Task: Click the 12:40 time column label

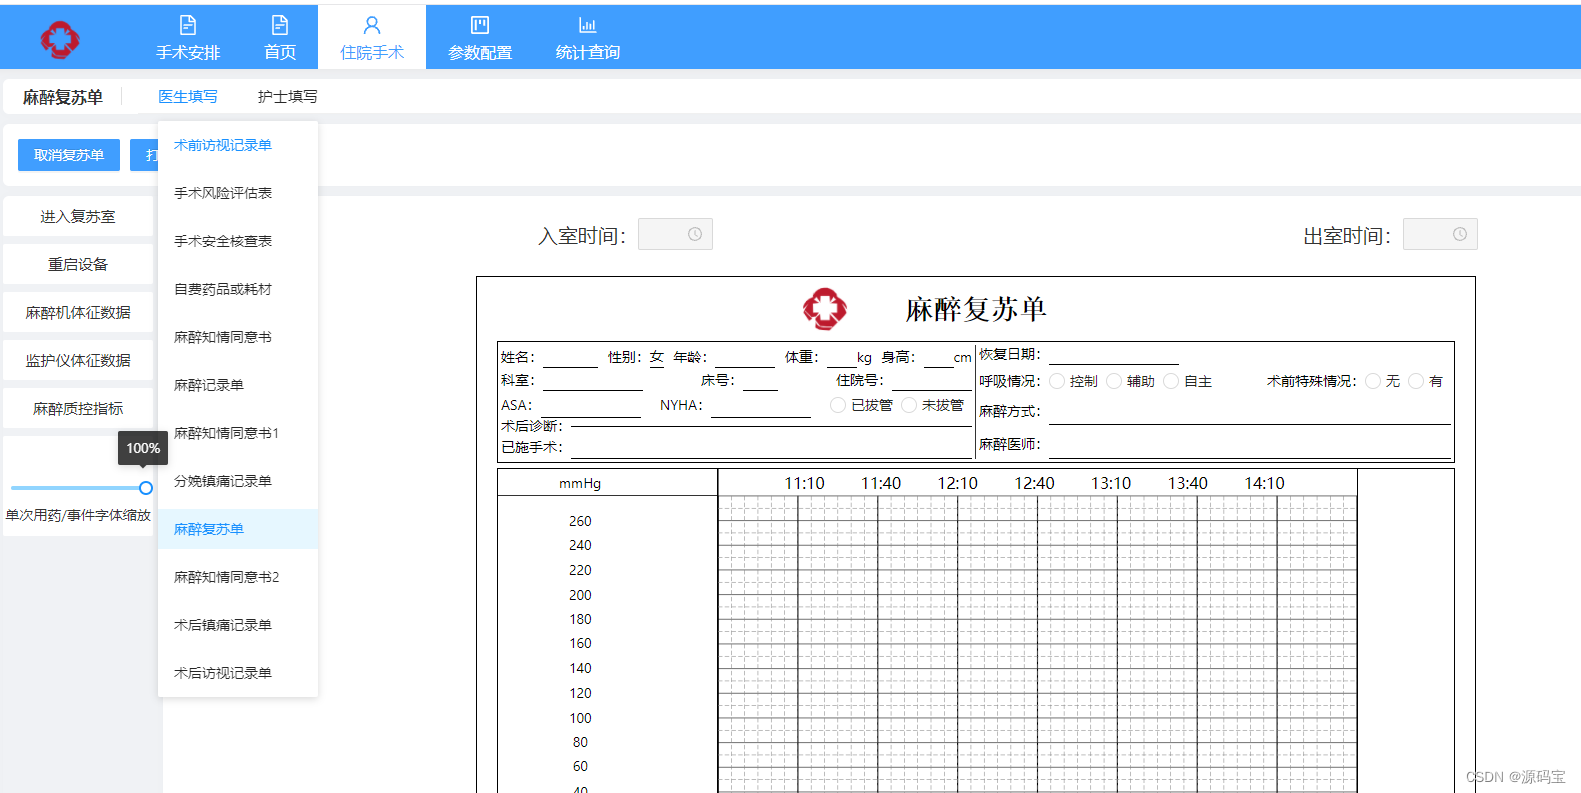Action: (x=1034, y=483)
